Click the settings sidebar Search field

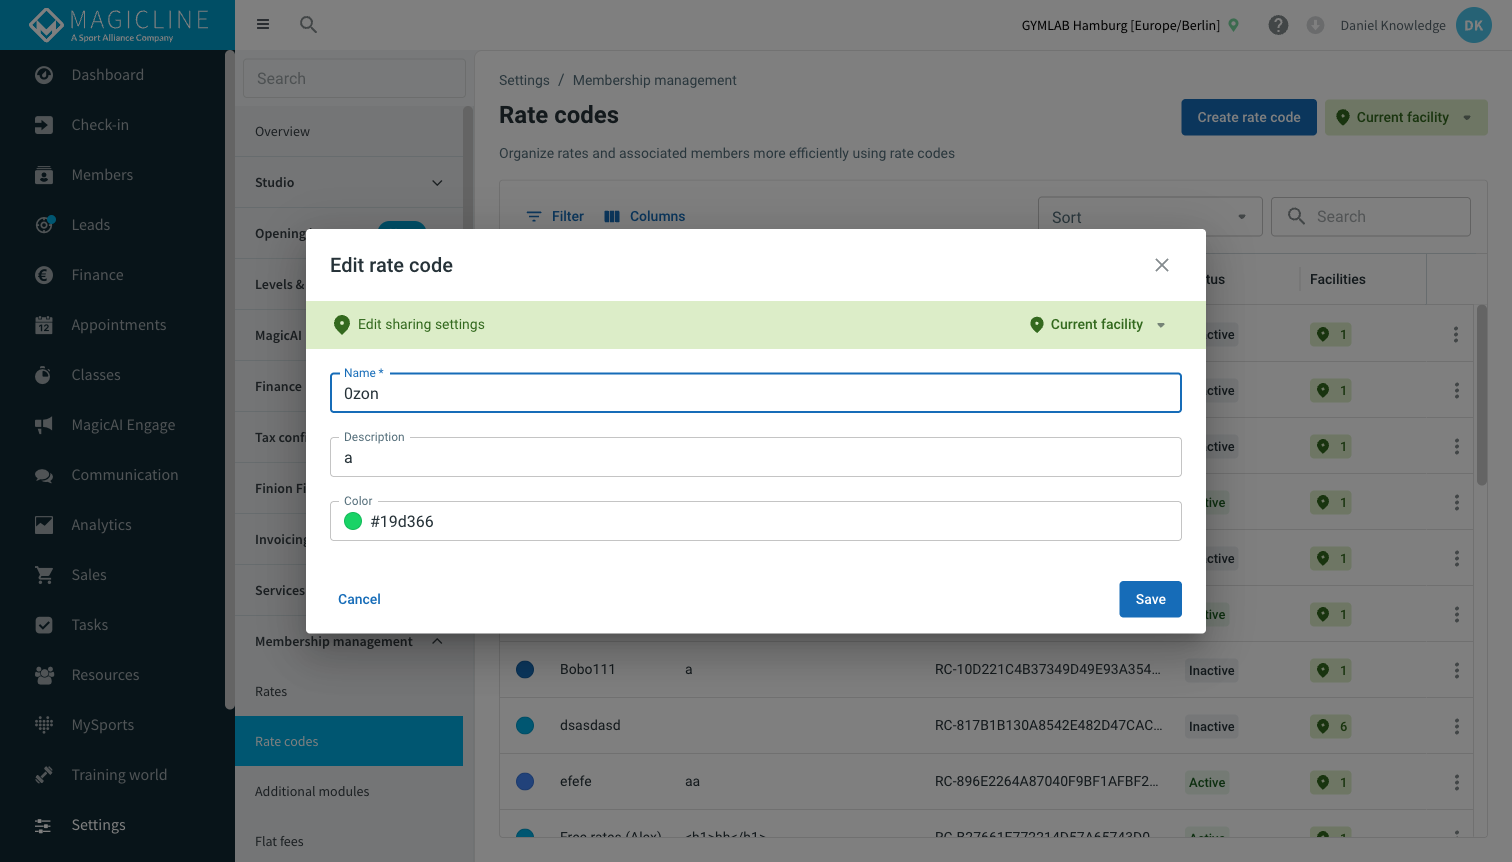[354, 78]
